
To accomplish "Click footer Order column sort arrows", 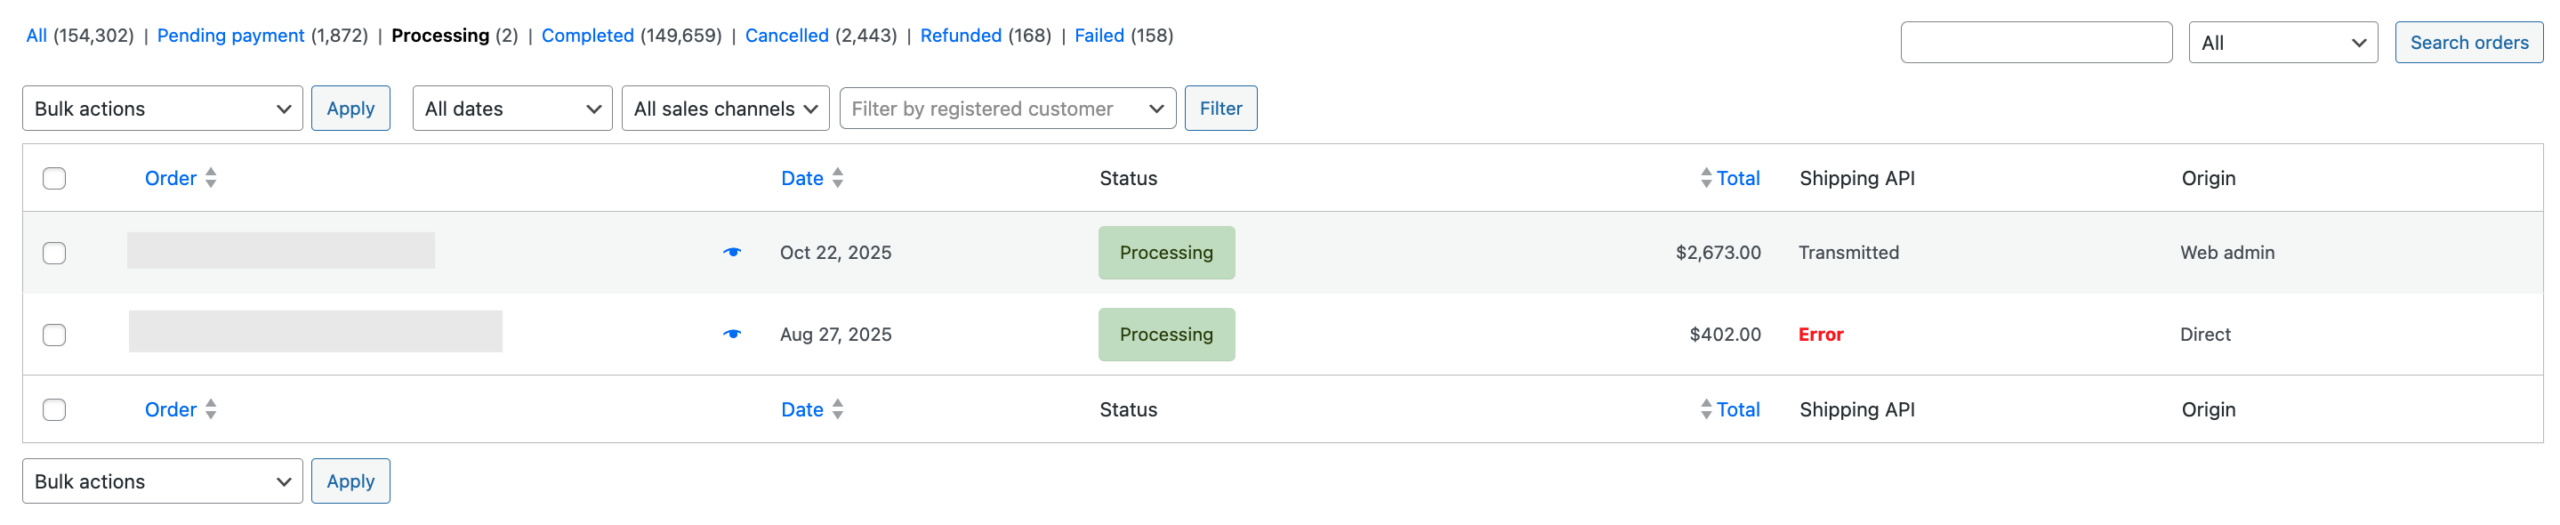I will [x=210, y=409].
